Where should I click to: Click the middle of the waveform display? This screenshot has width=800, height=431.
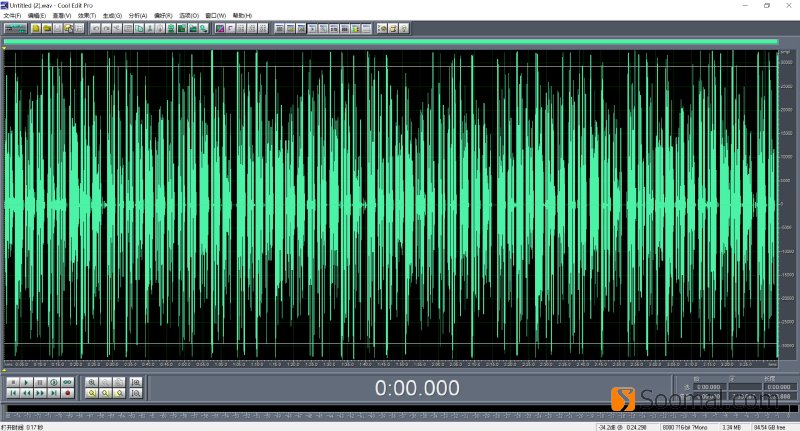click(x=390, y=203)
